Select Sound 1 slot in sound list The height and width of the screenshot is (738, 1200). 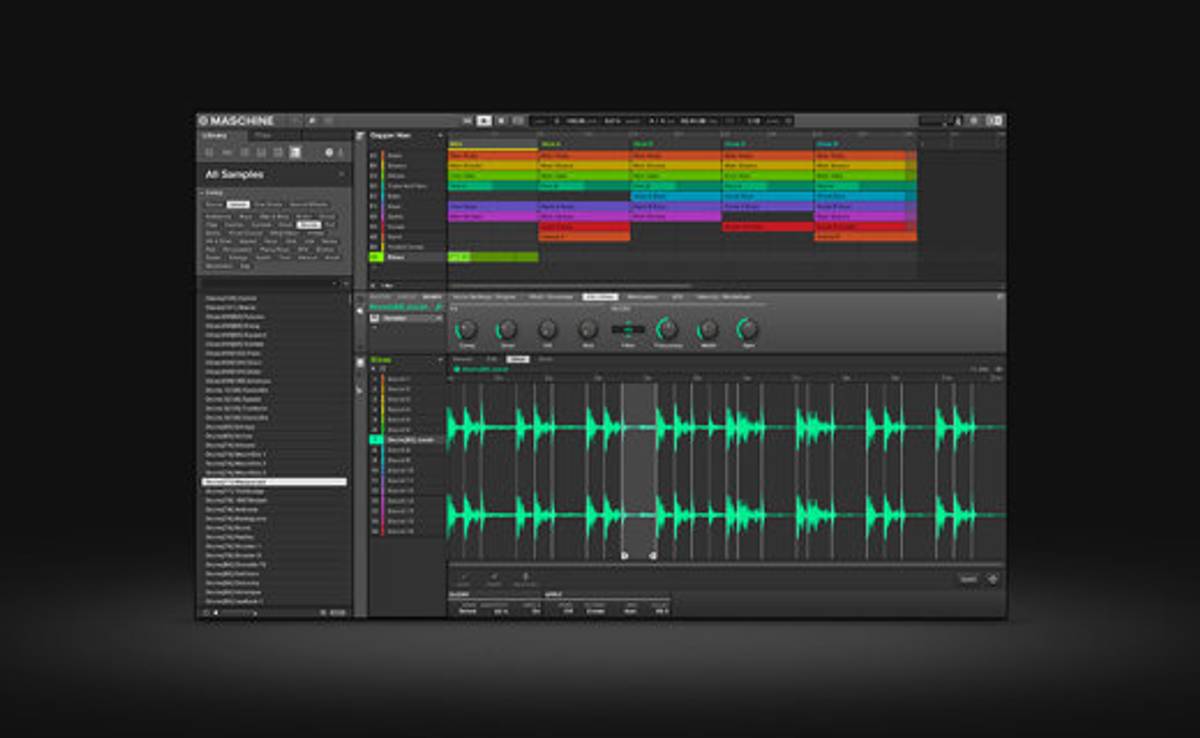(x=407, y=379)
